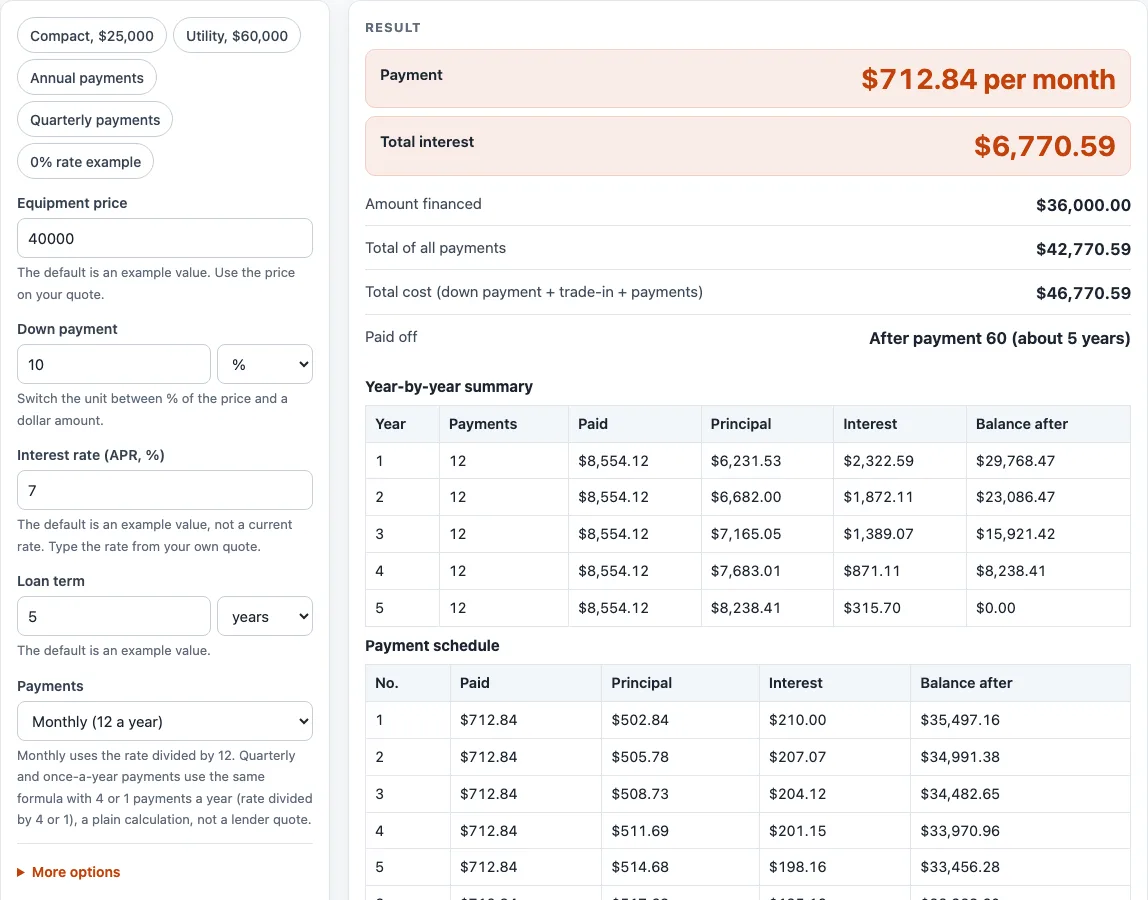Select the $712.84 per month payment value

click(x=988, y=79)
